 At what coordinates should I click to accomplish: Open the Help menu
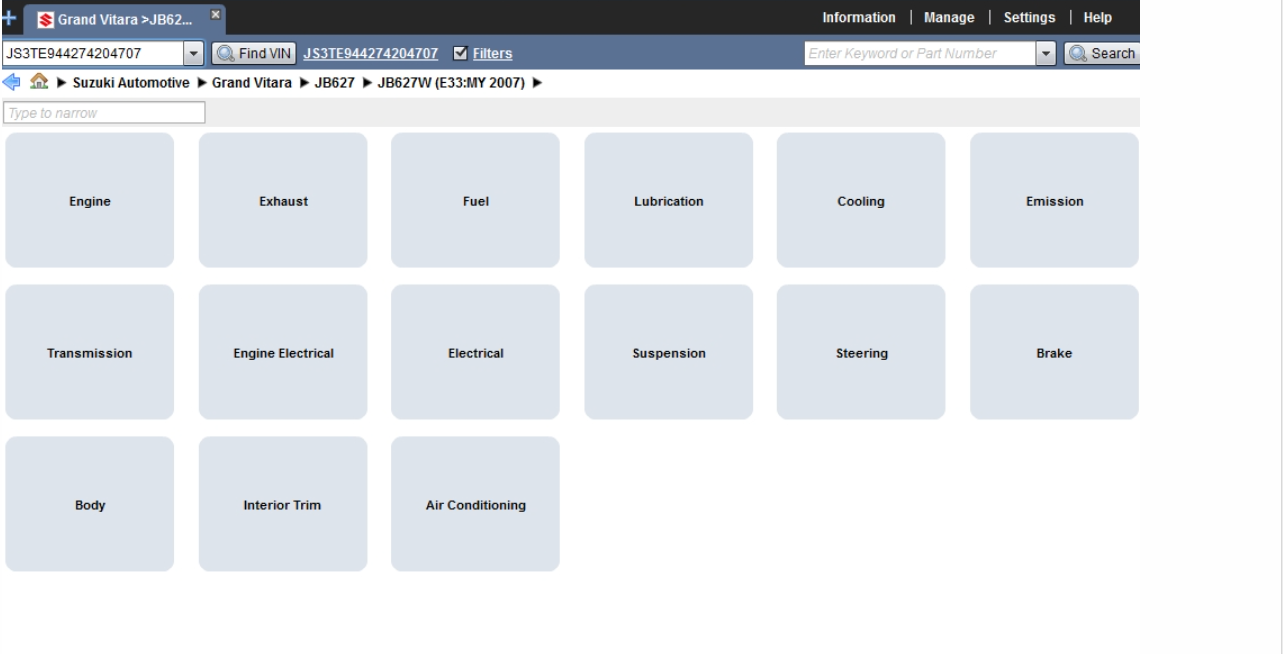coord(1097,18)
